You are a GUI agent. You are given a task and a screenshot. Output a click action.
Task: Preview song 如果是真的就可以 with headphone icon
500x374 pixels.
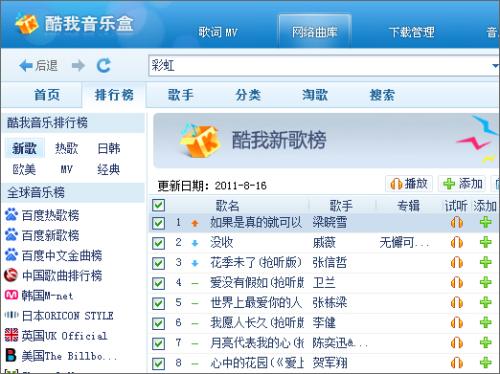pos(457,222)
